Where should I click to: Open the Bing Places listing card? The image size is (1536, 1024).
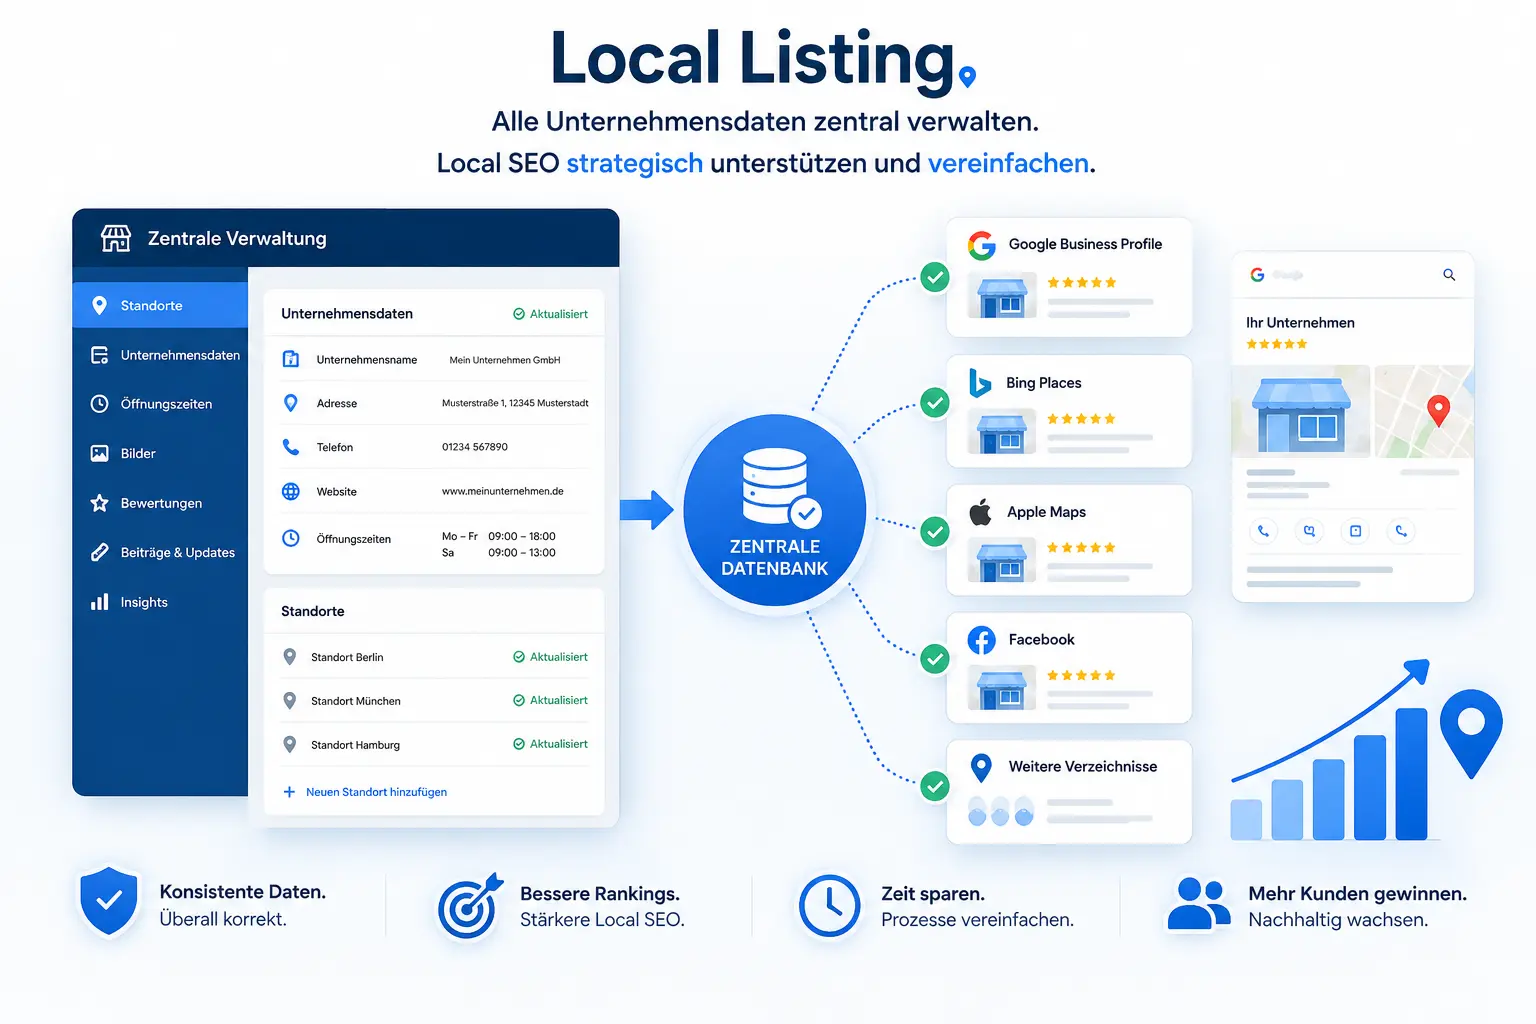1069,411
